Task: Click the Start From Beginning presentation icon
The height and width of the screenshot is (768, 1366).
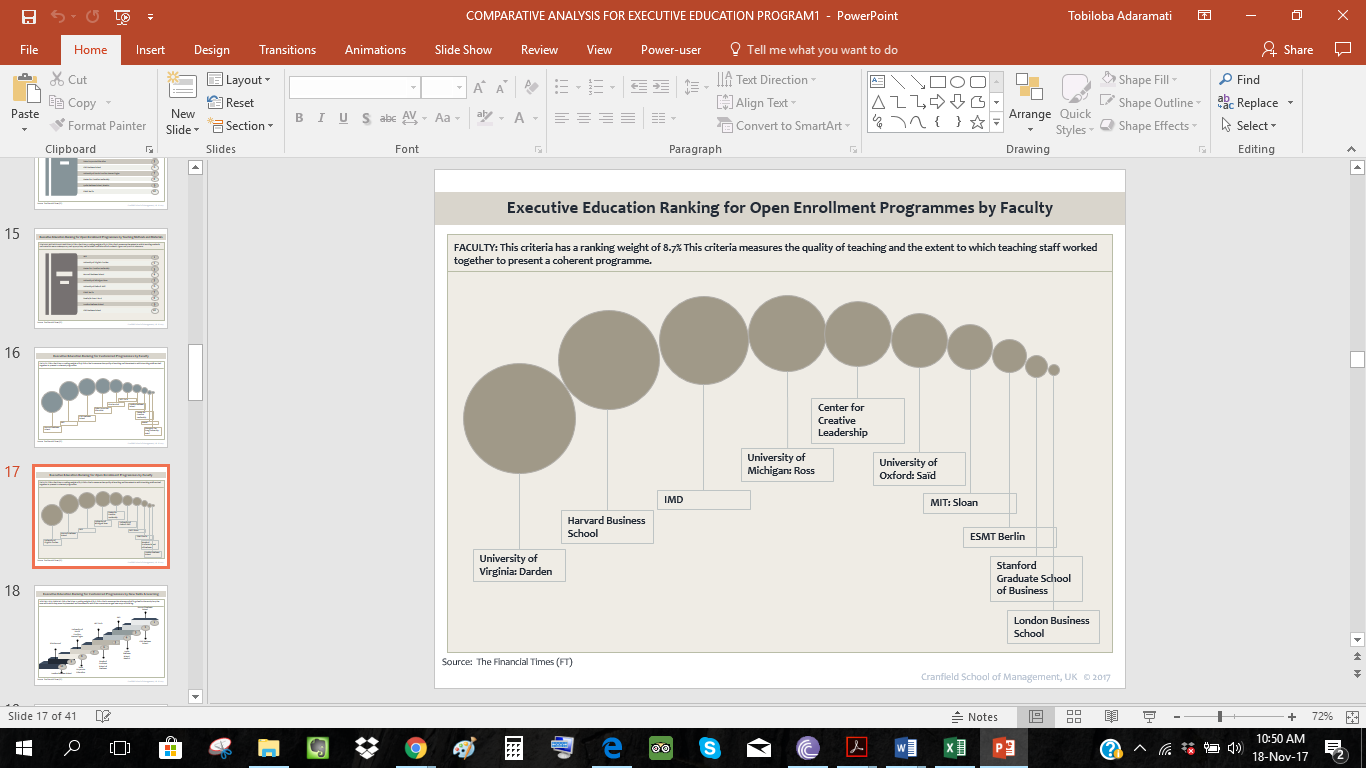Action: tap(122, 16)
